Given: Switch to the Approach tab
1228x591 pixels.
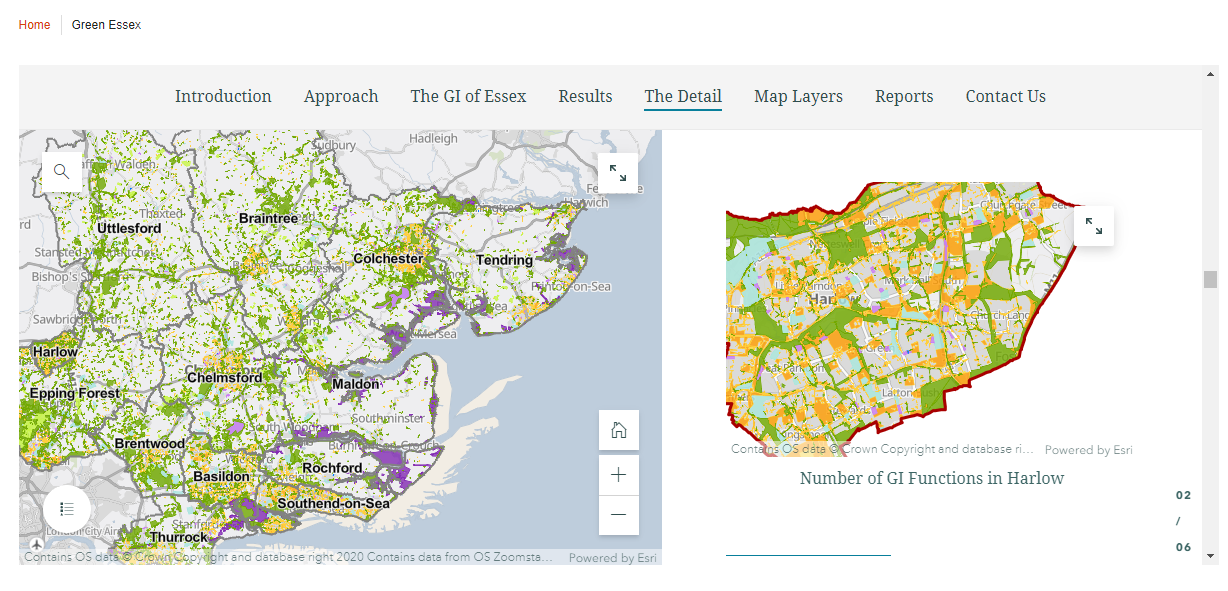Looking at the screenshot, I should pos(341,96).
